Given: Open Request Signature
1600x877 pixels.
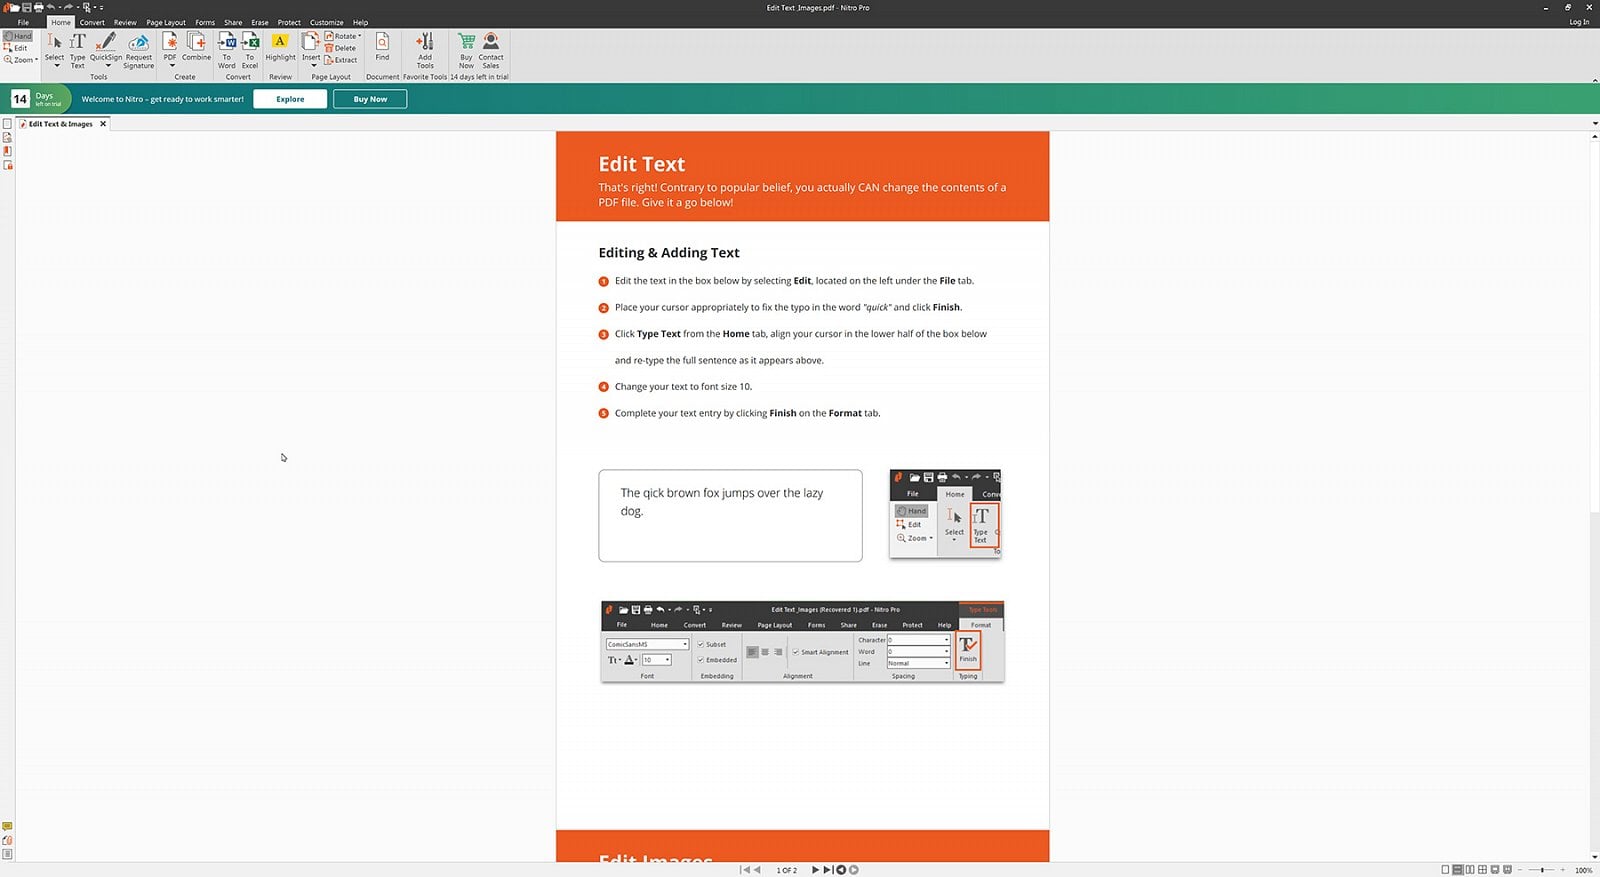Looking at the screenshot, I should point(139,50).
